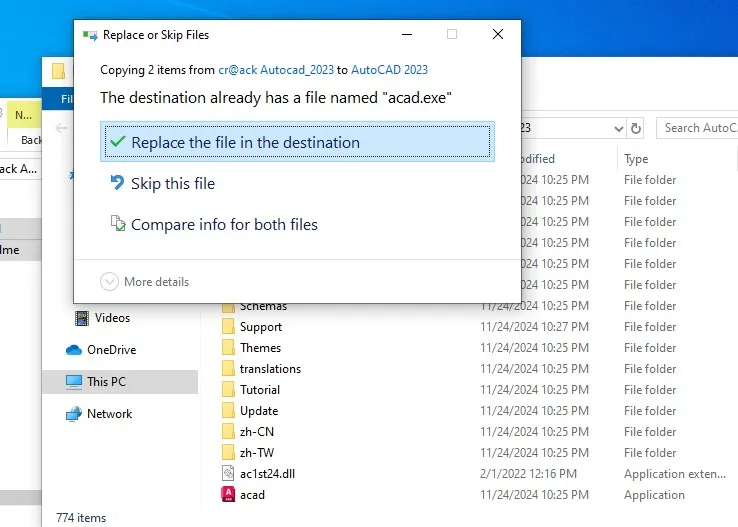Select the zh-CN folder
This screenshot has height=527, width=738.
pyautogui.click(x=256, y=432)
